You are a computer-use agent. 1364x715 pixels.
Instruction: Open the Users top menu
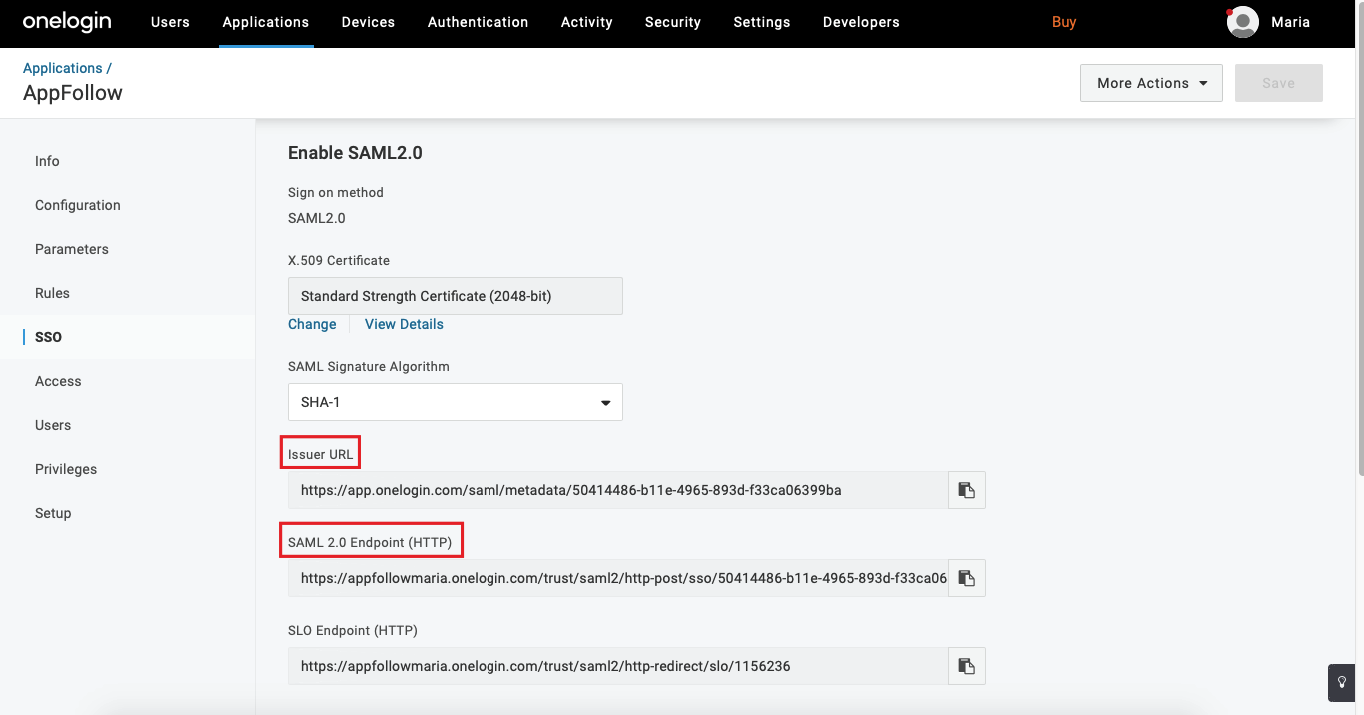tap(170, 22)
